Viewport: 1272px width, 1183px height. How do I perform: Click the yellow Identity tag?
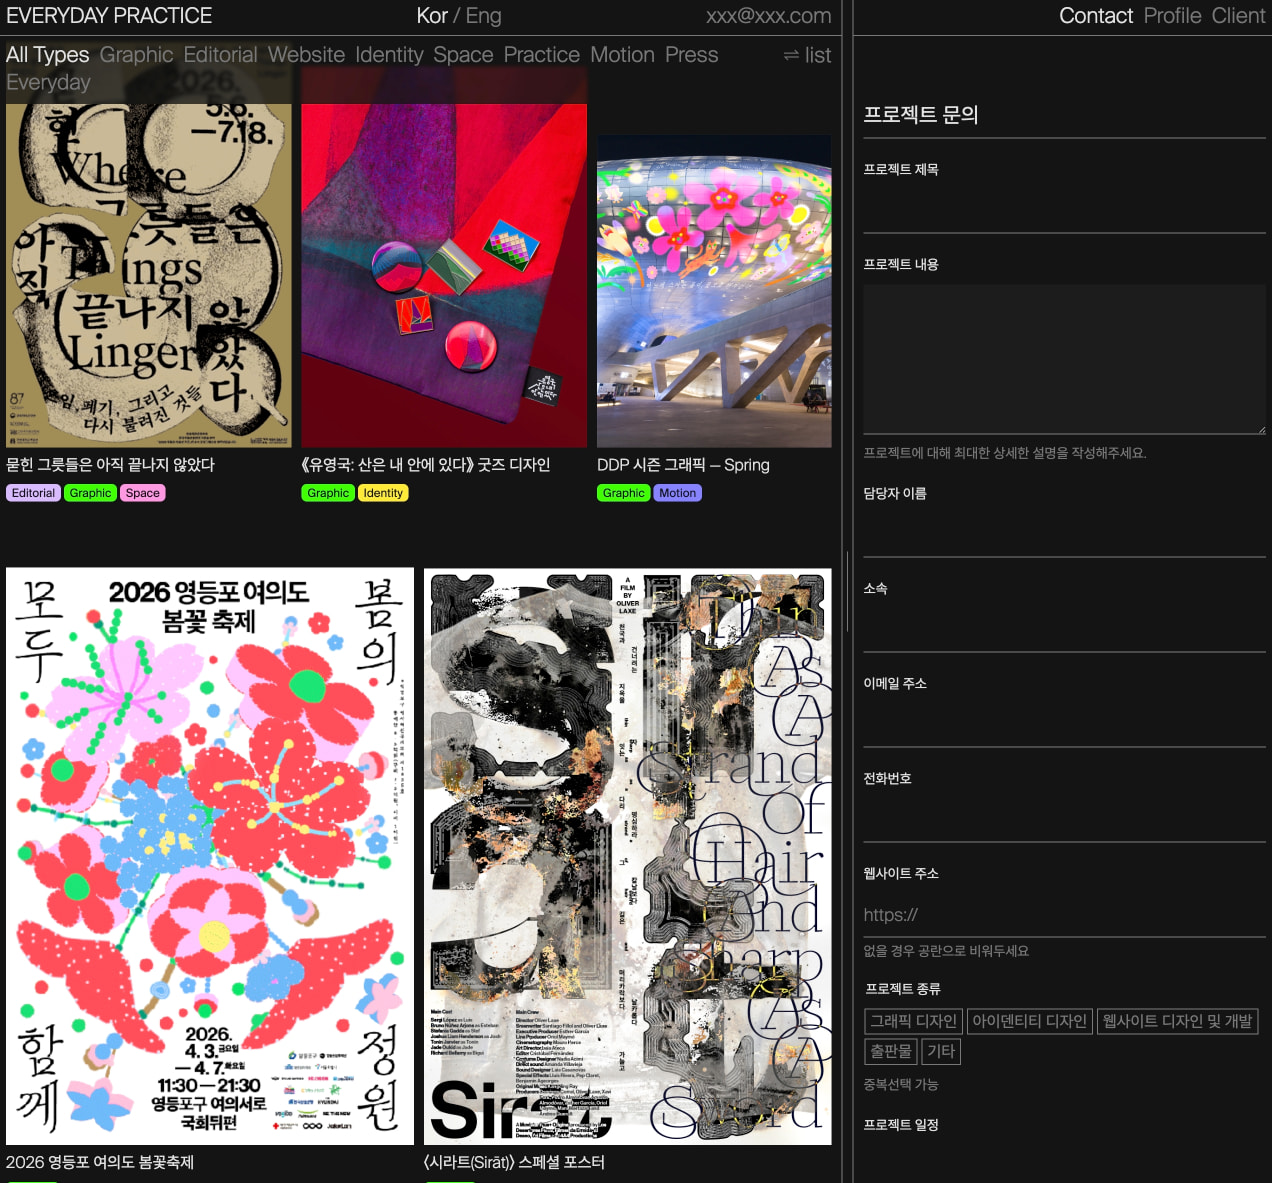click(383, 493)
